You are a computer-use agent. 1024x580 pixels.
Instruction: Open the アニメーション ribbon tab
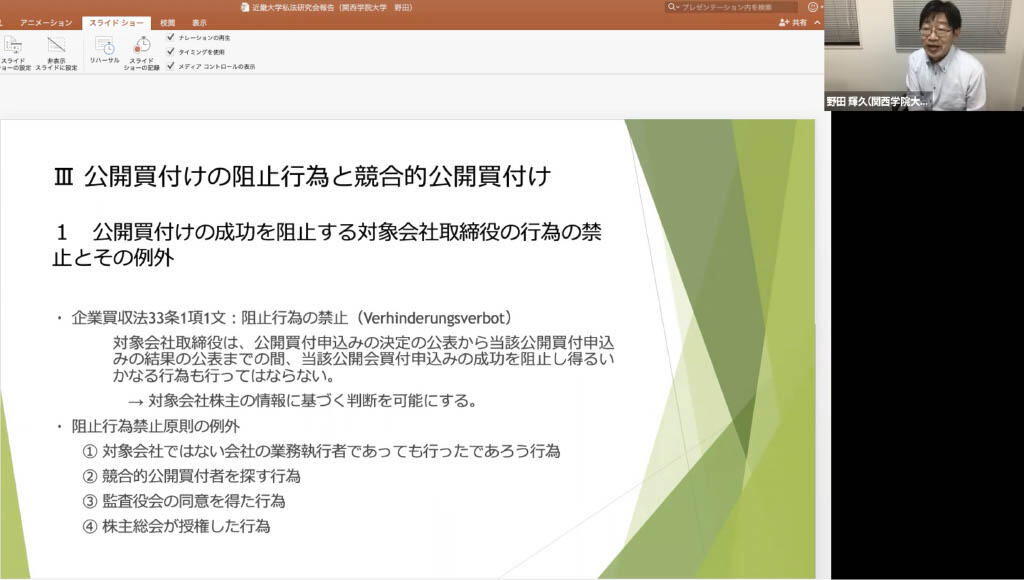click(46, 23)
